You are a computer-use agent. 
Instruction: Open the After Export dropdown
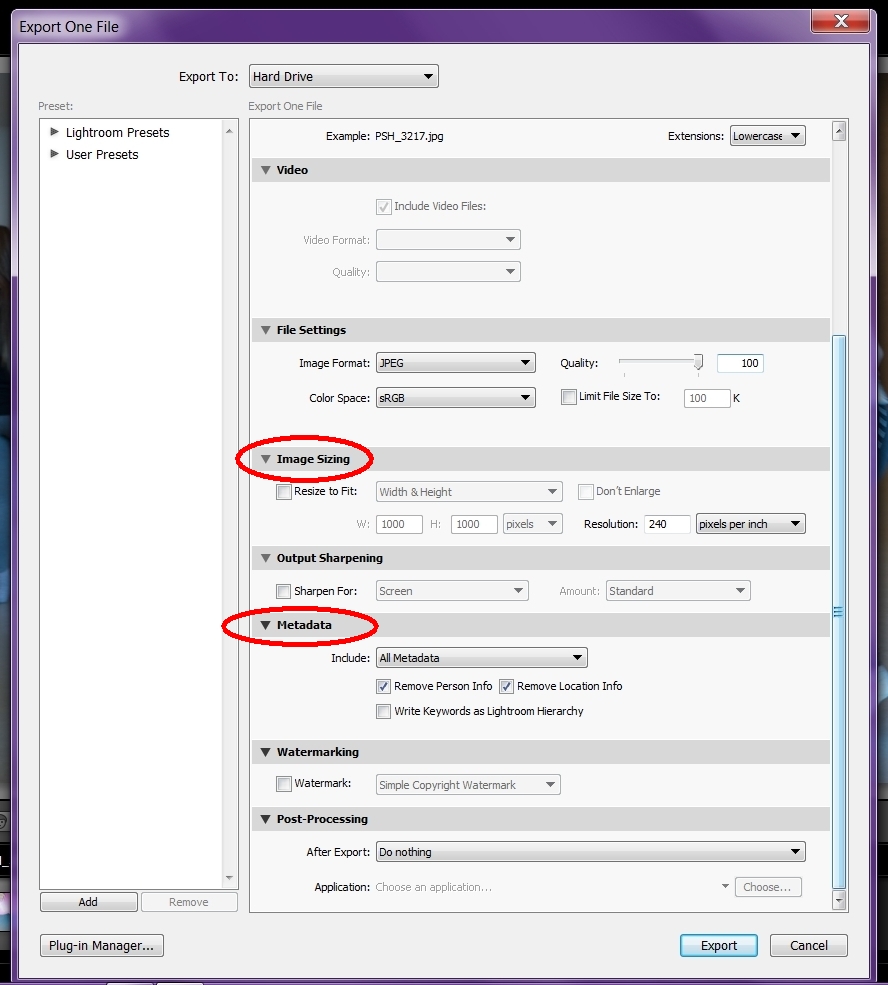(x=590, y=852)
